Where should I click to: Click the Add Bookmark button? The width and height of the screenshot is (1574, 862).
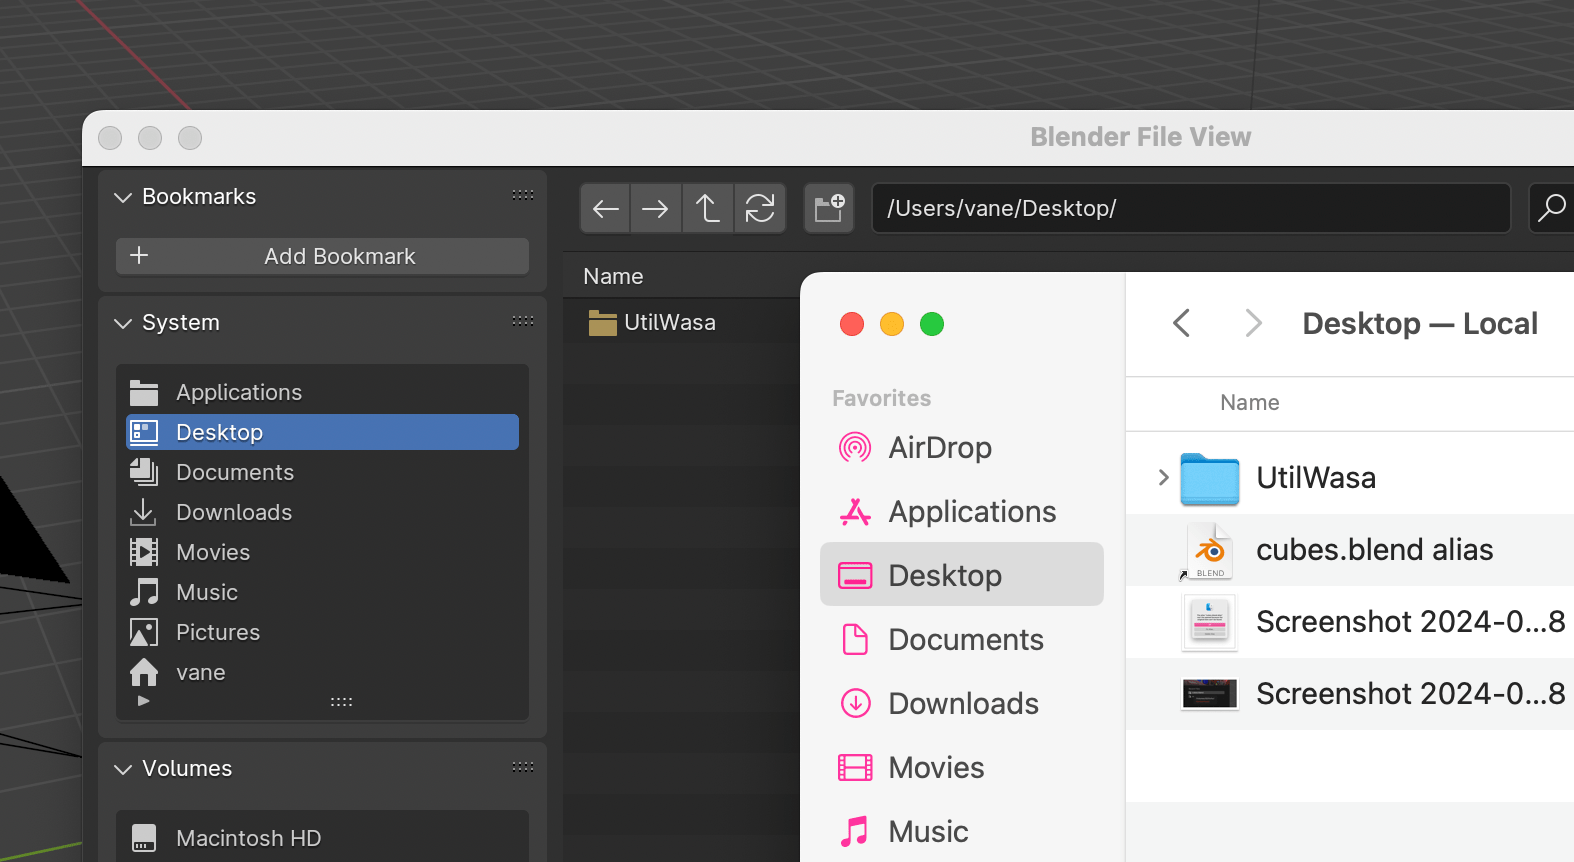coord(322,256)
